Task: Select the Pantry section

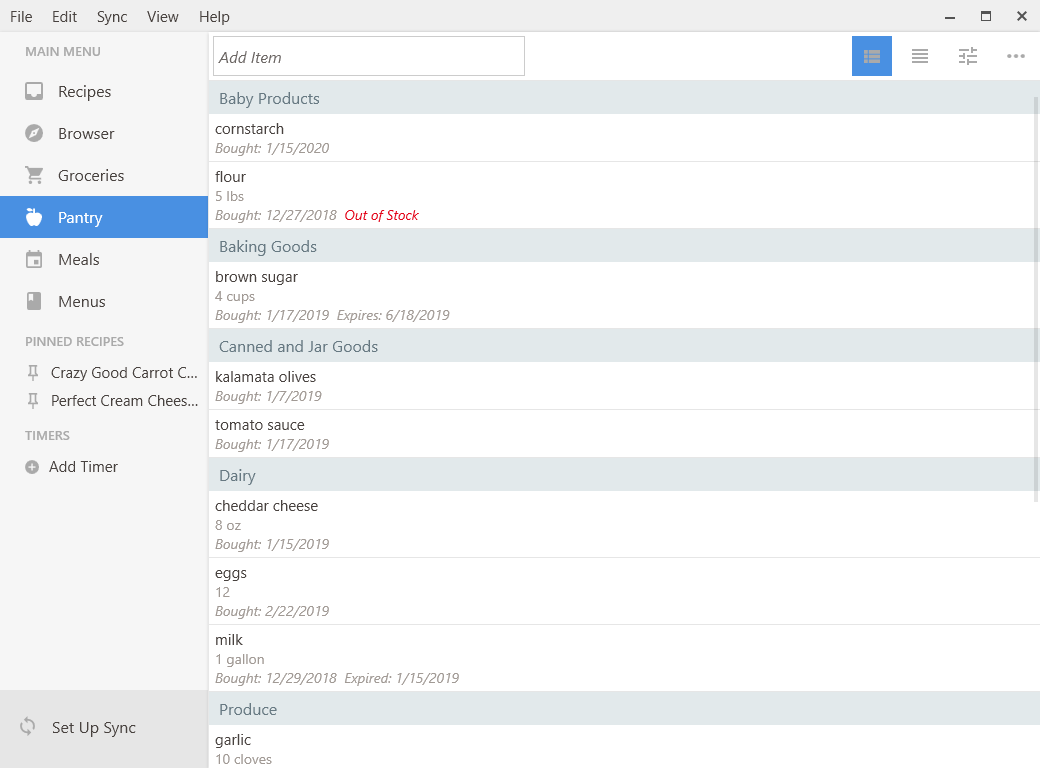Action: point(104,217)
